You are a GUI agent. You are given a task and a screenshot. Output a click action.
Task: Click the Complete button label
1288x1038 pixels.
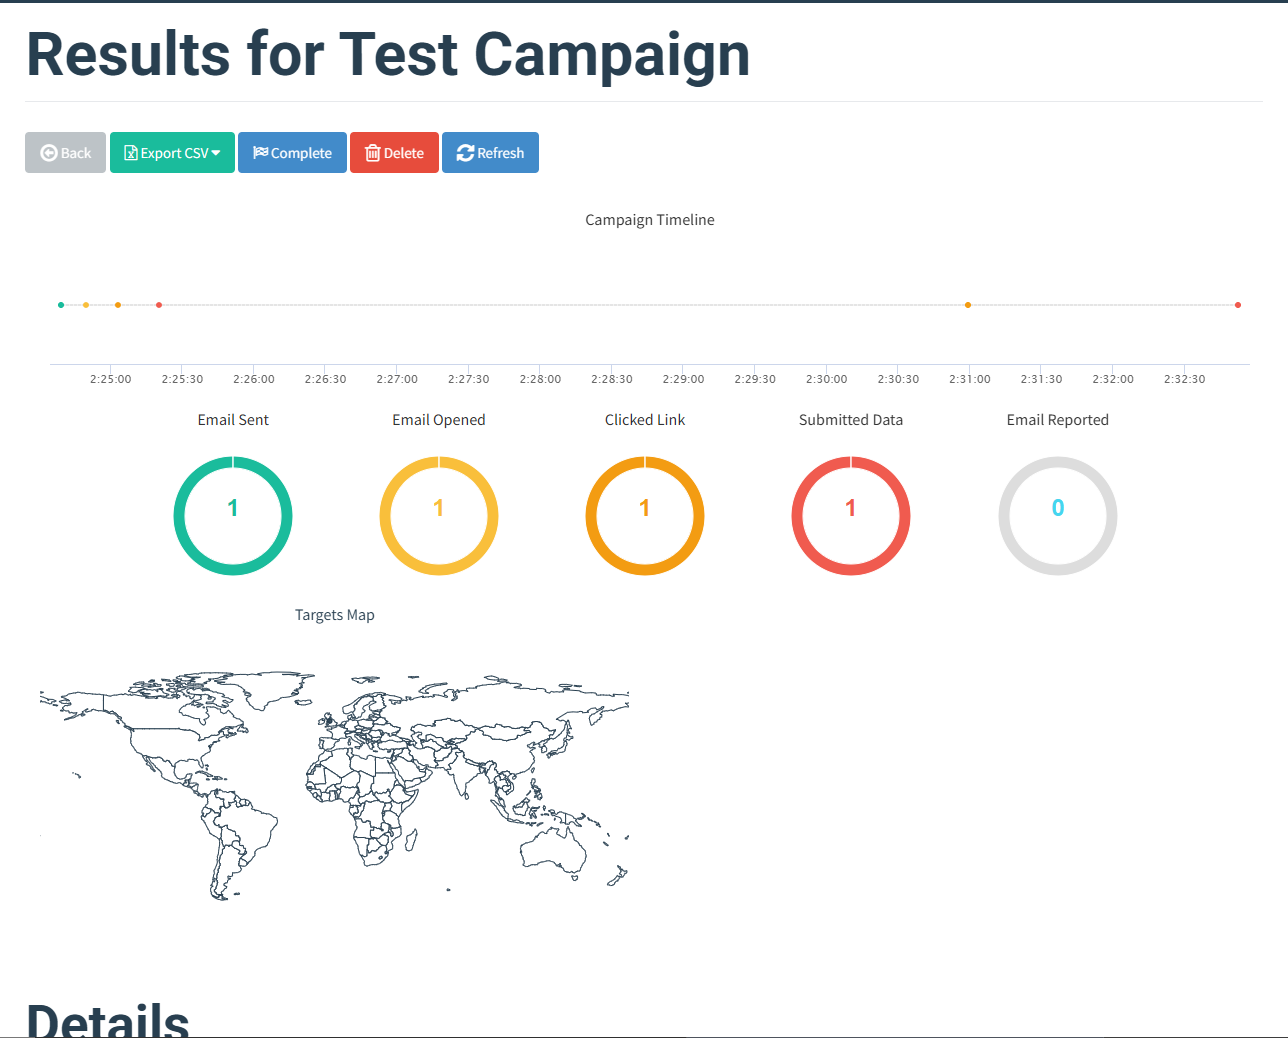(301, 153)
